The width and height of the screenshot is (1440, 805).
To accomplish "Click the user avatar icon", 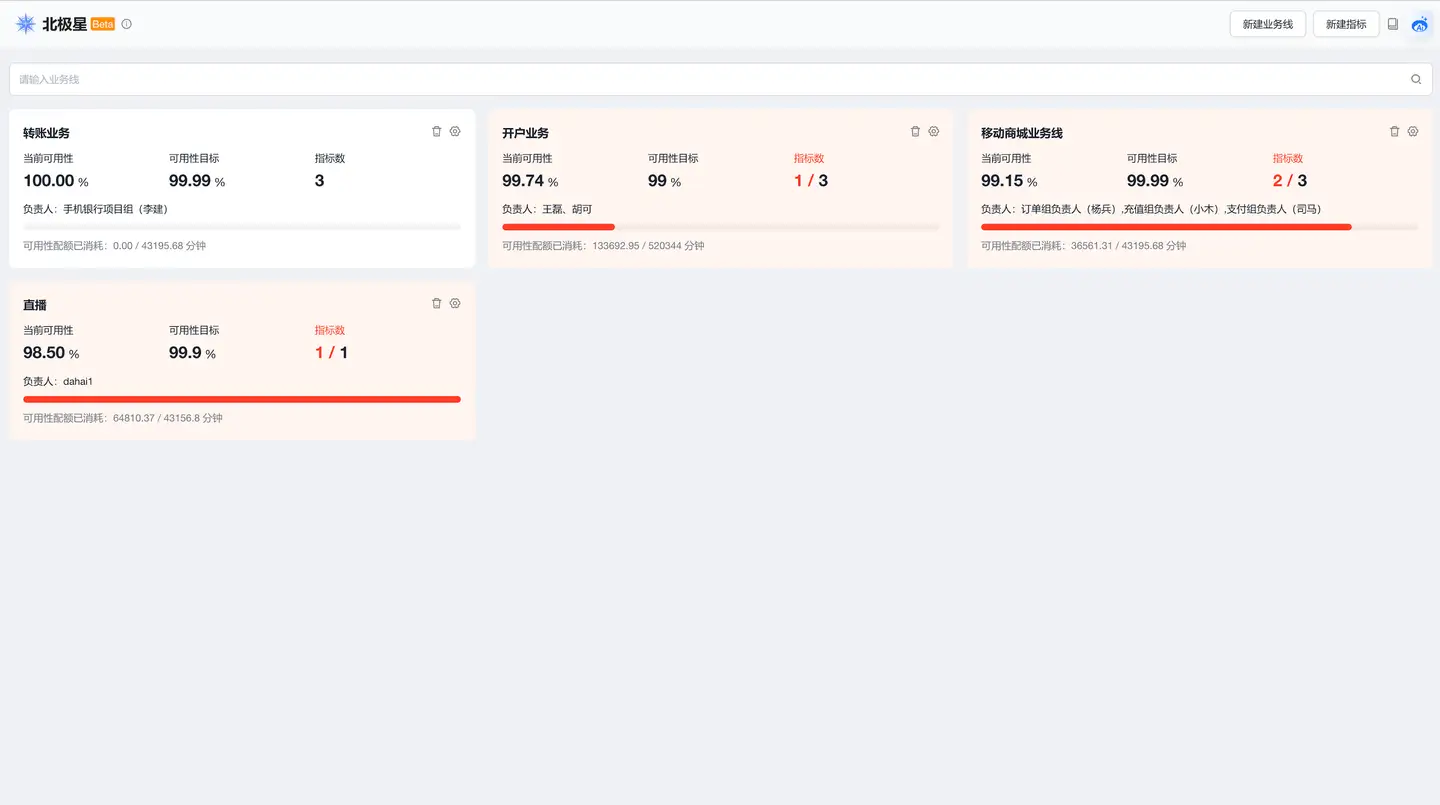I will (1420, 24).
